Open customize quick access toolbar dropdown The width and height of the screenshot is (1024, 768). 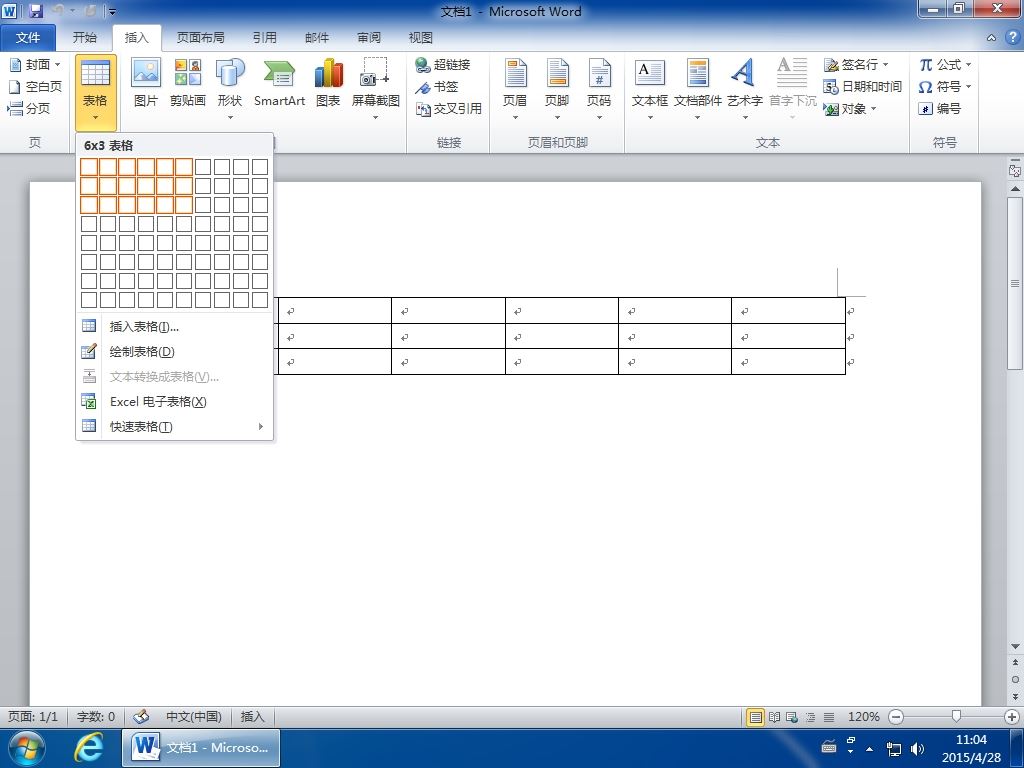112,11
